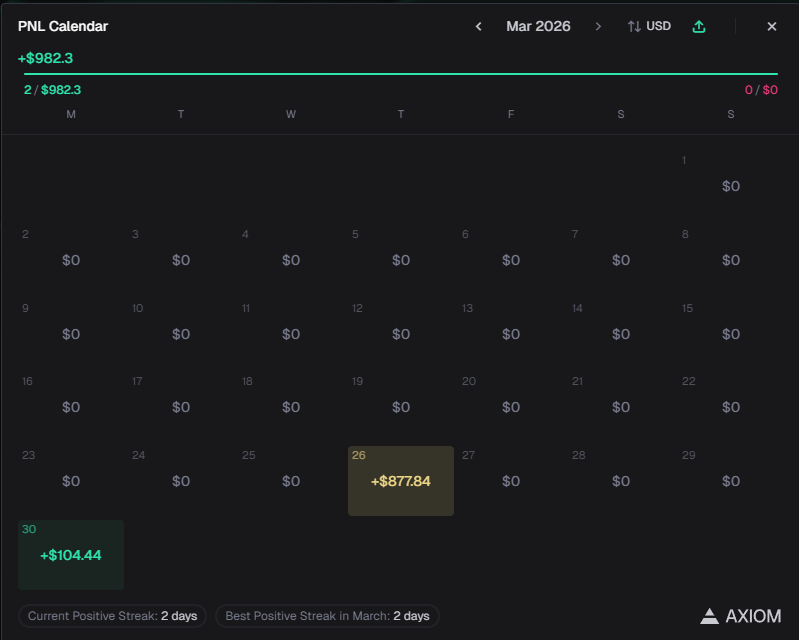Select the March 10 day cell
Viewport: 799px width, 640px height.
181,334
